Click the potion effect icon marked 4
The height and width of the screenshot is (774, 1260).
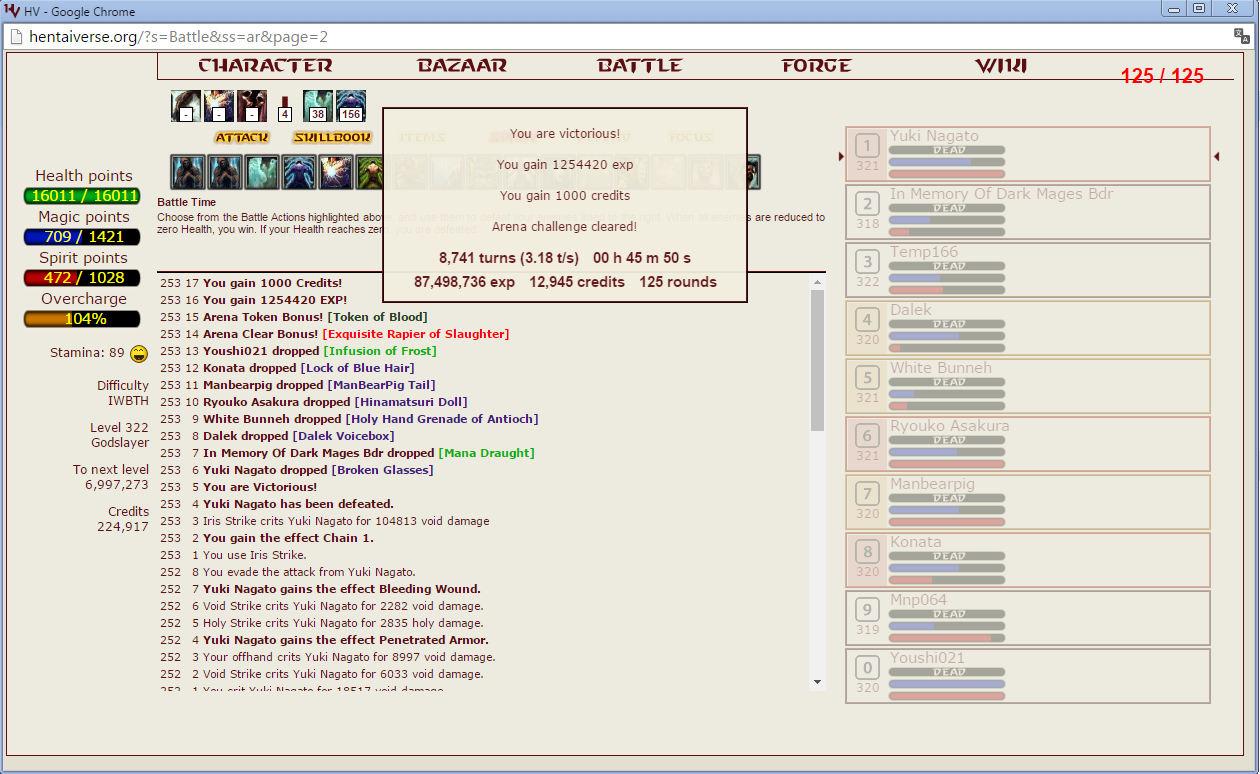coord(284,108)
